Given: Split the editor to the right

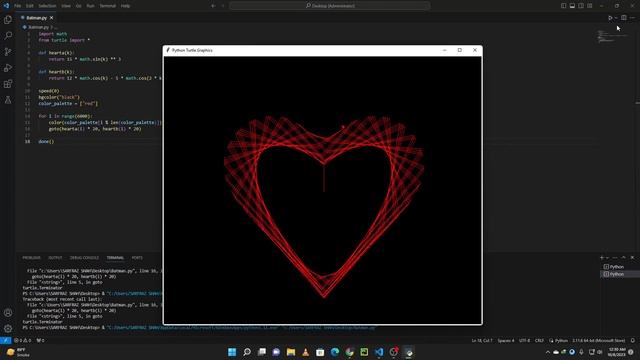Looking at the screenshot, I should (624, 18).
